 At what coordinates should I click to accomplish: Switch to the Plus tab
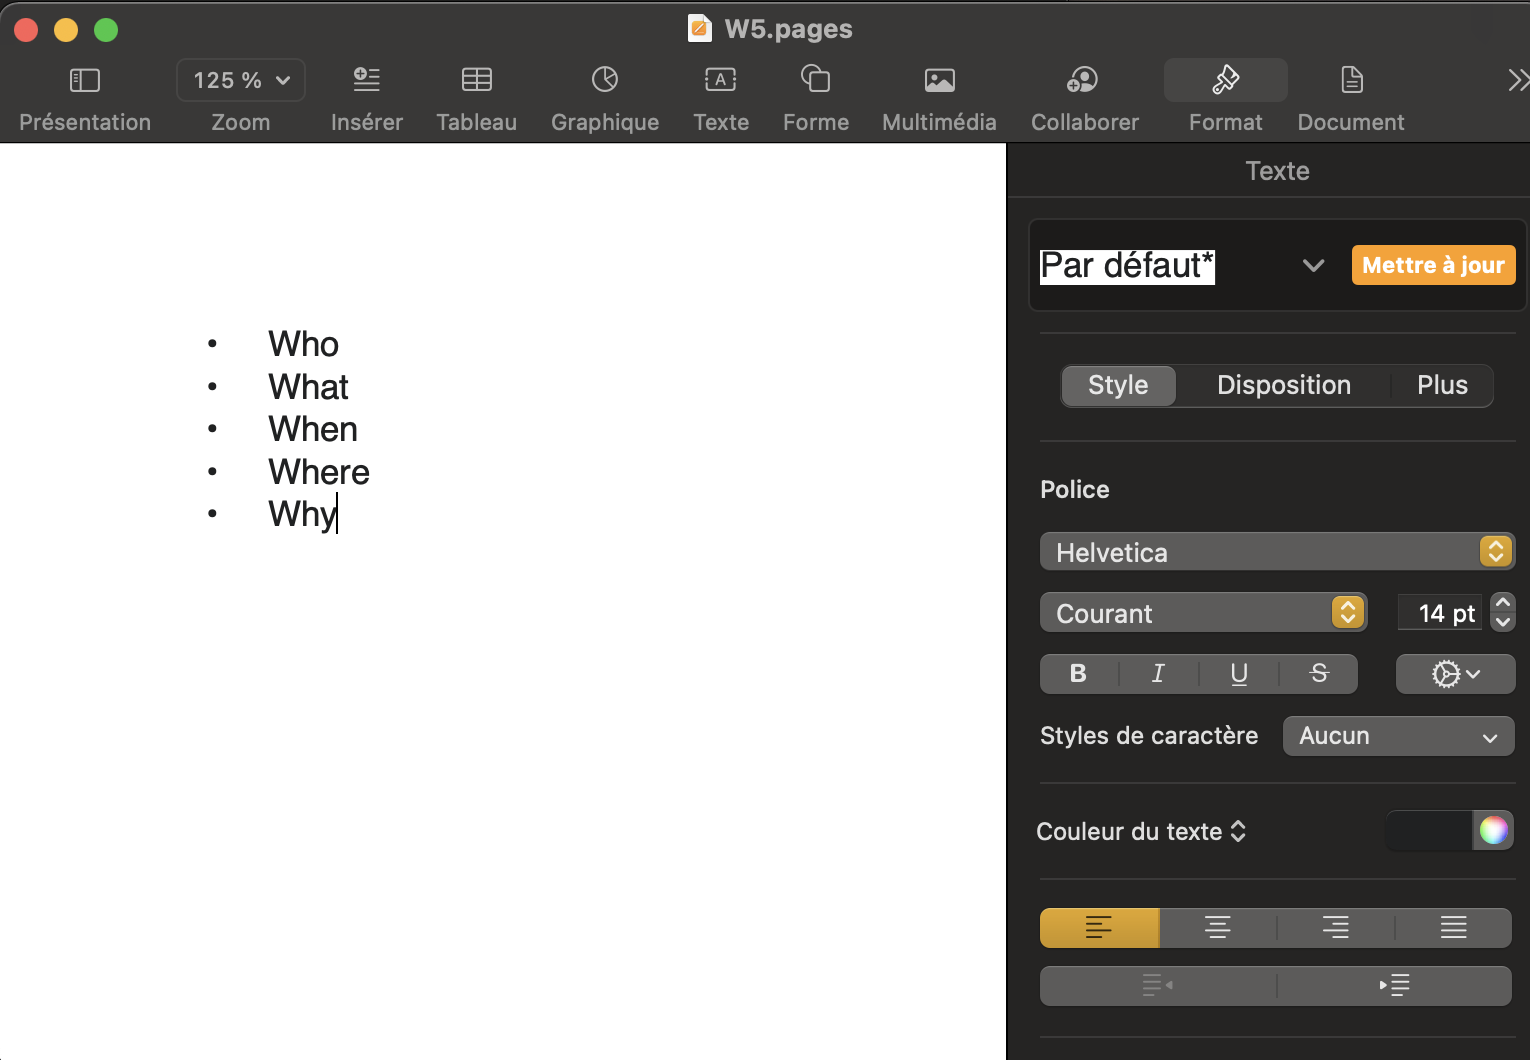point(1441,385)
